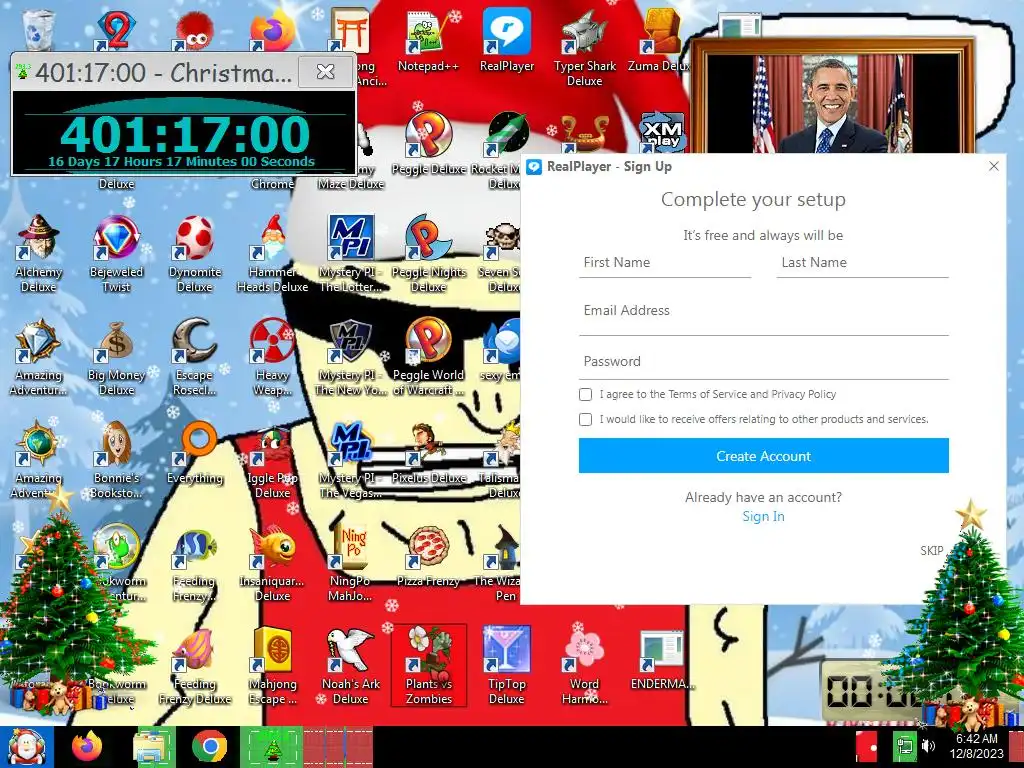Screen dimensions: 1024x768
Task: Close the RealPlayer Sign Up dialog
Action: pyautogui.click(x=993, y=167)
